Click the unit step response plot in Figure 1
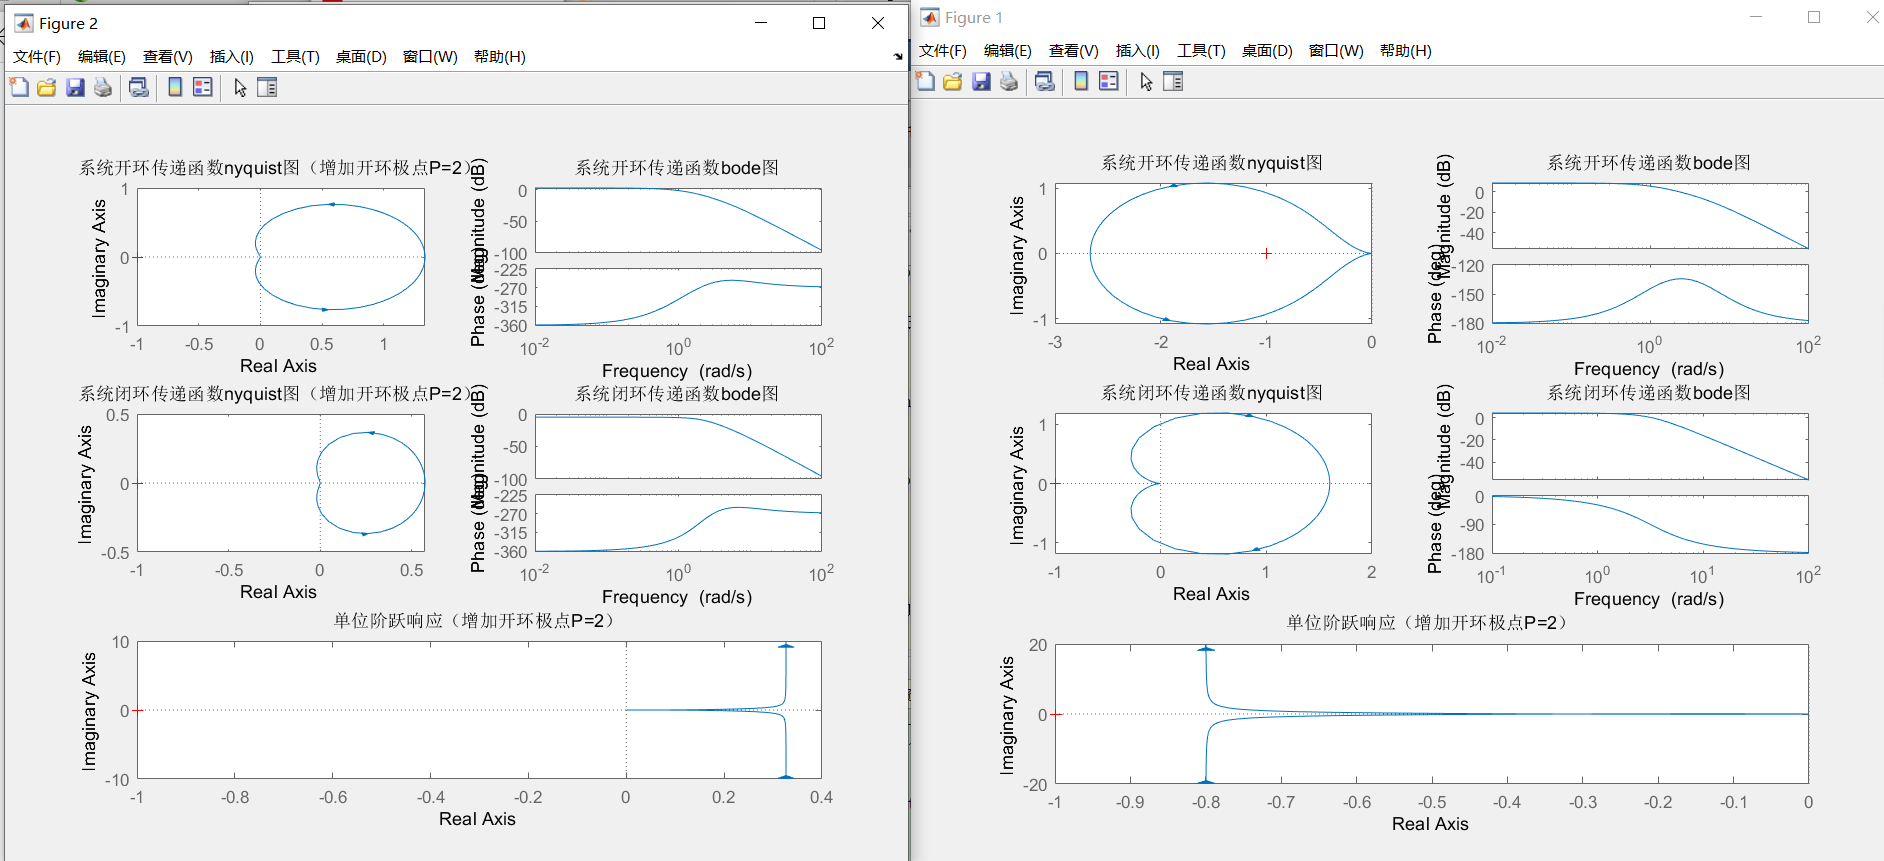Image resolution: width=1884 pixels, height=861 pixels. point(1432,714)
